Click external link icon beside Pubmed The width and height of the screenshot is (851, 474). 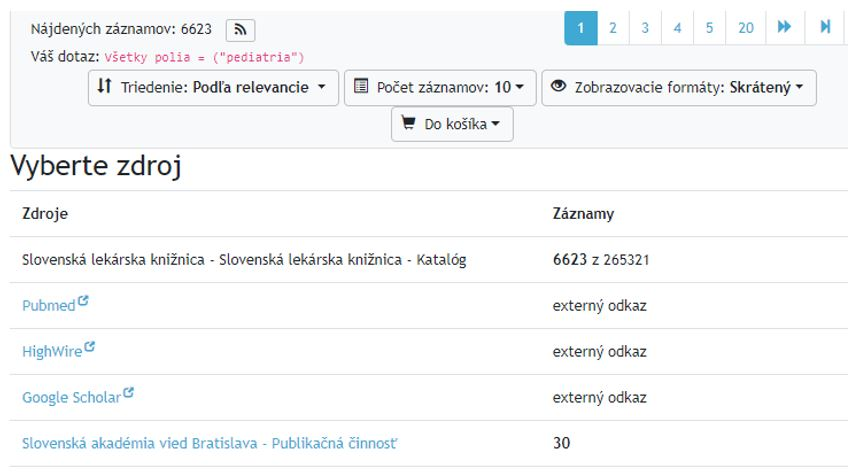coord(83,301)
